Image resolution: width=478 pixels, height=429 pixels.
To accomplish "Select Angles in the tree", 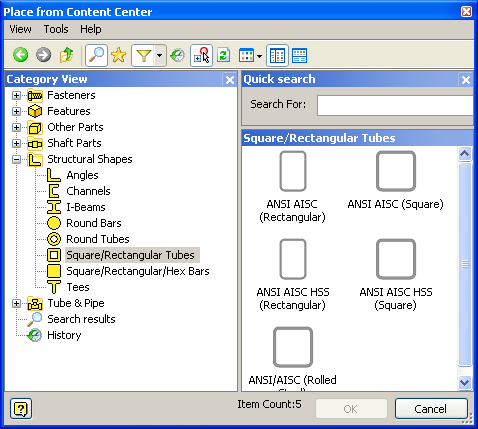I will 82,175.
